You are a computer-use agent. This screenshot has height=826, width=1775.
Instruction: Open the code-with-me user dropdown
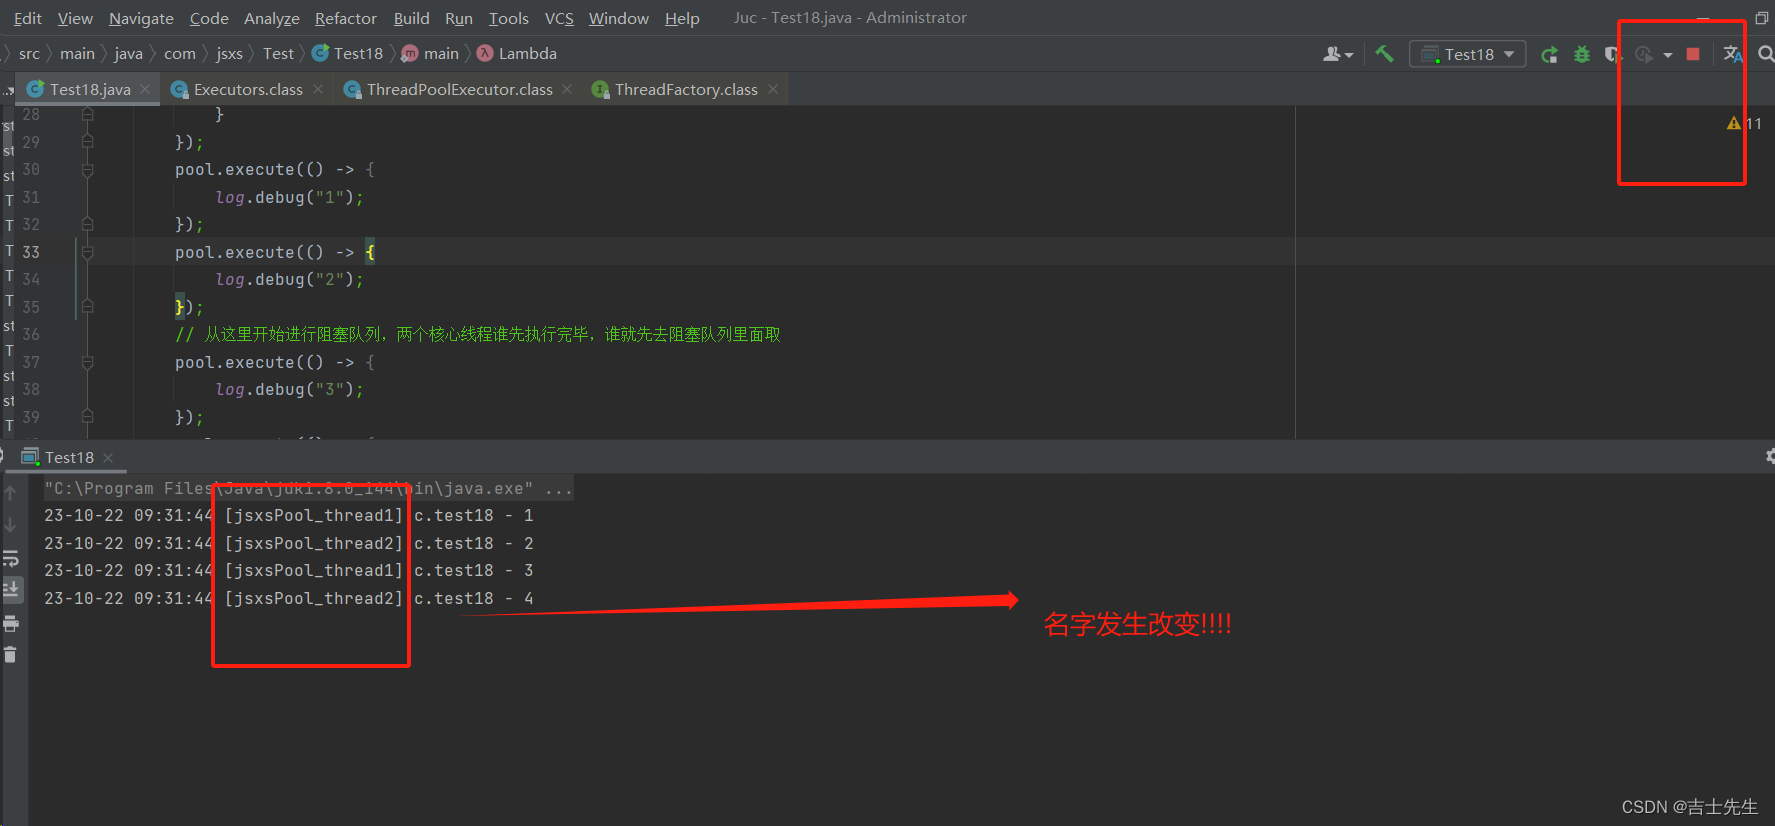click(1338, 54)
